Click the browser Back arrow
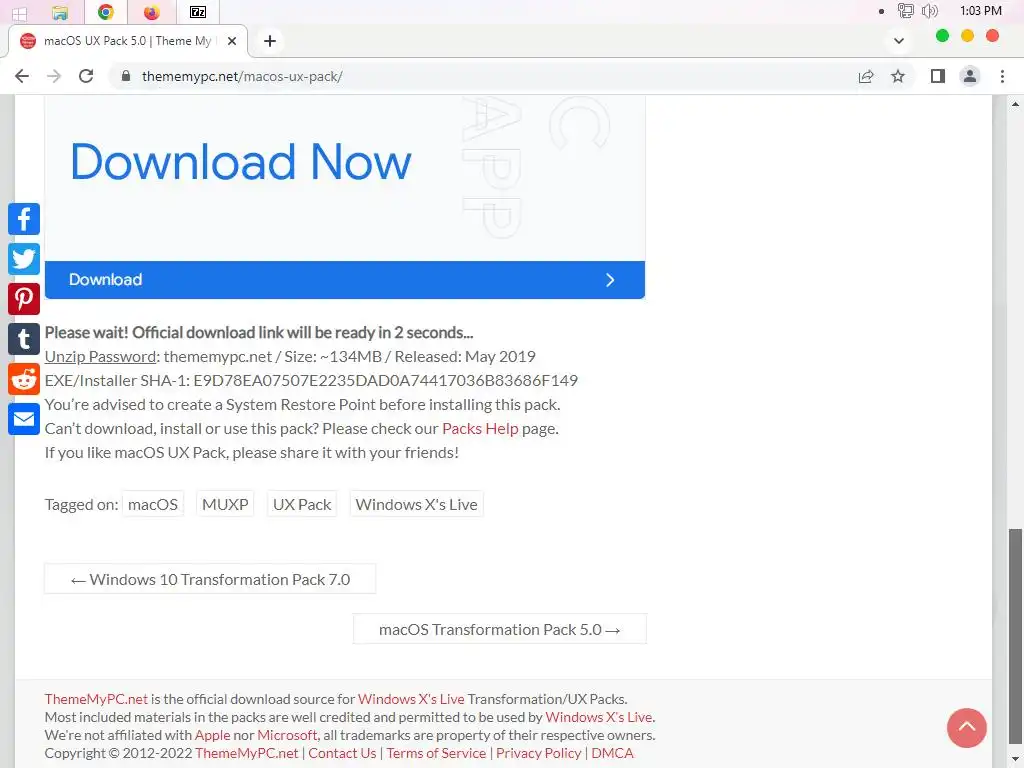 (x=22, y=76)
